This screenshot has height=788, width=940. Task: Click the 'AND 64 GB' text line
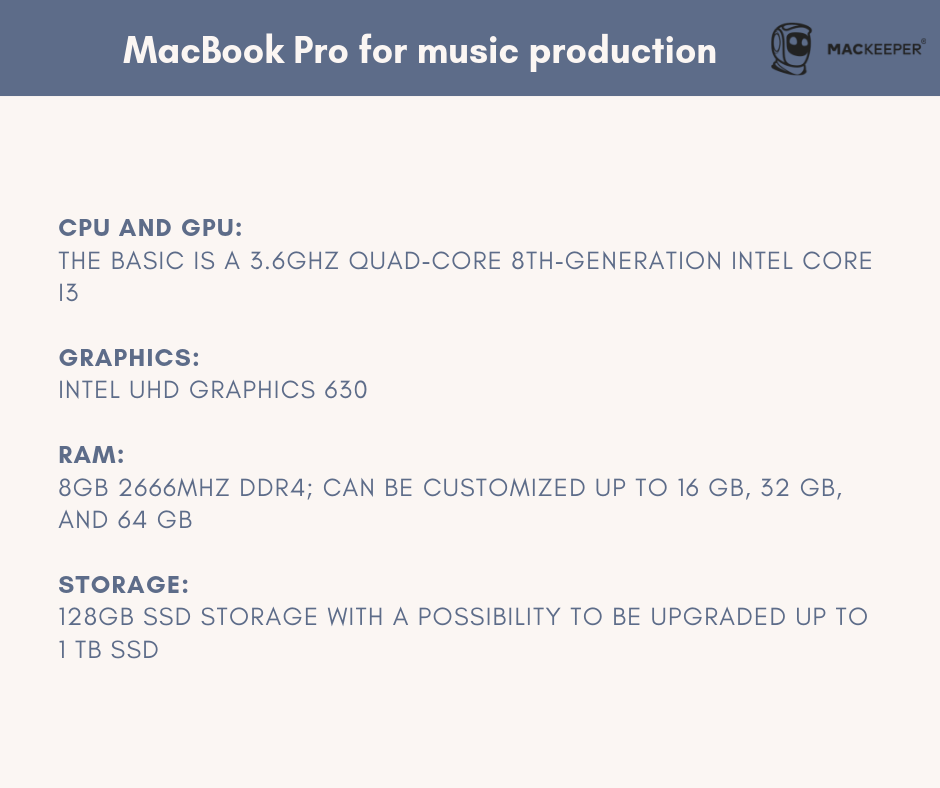[x=125, y=520]
